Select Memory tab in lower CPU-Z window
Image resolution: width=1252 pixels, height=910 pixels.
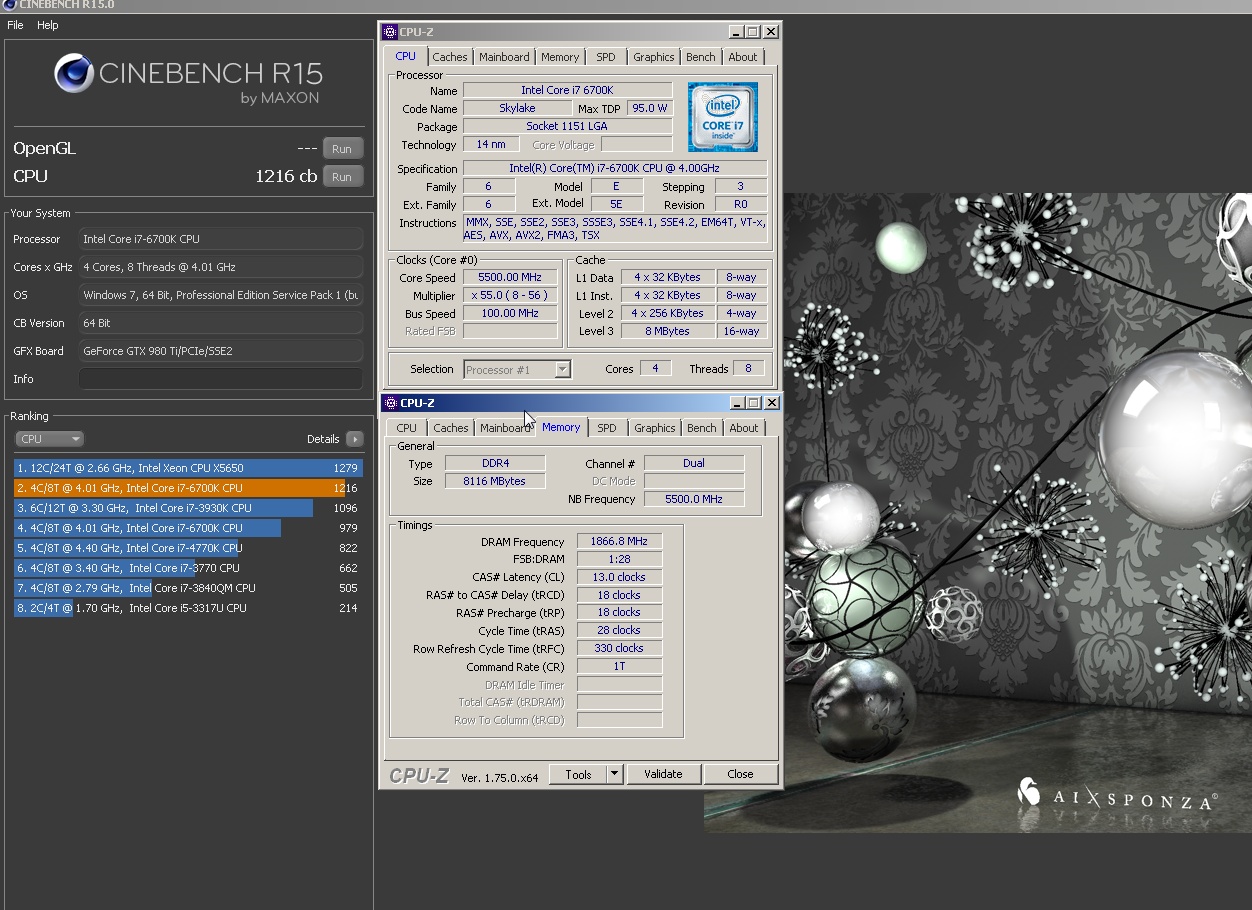[561, 427]
